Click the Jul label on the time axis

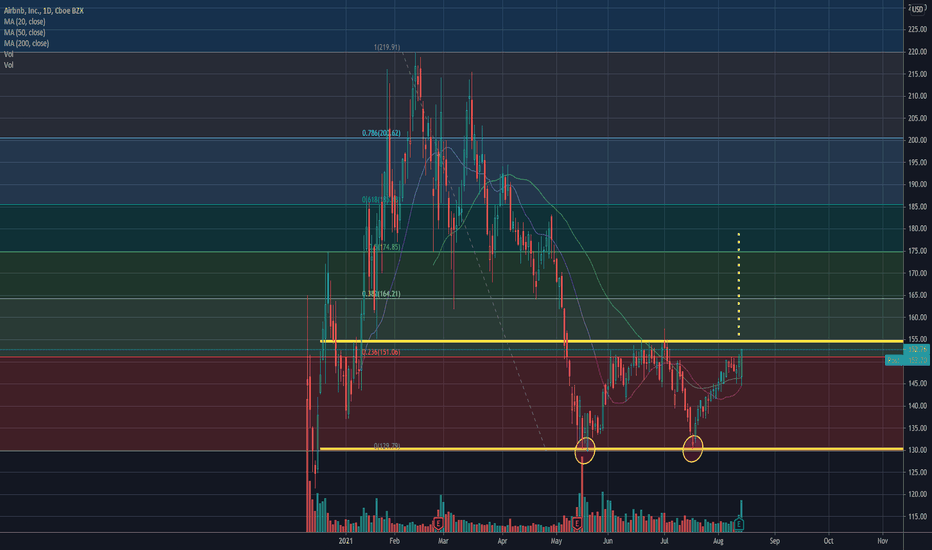[x=664, y=541]
